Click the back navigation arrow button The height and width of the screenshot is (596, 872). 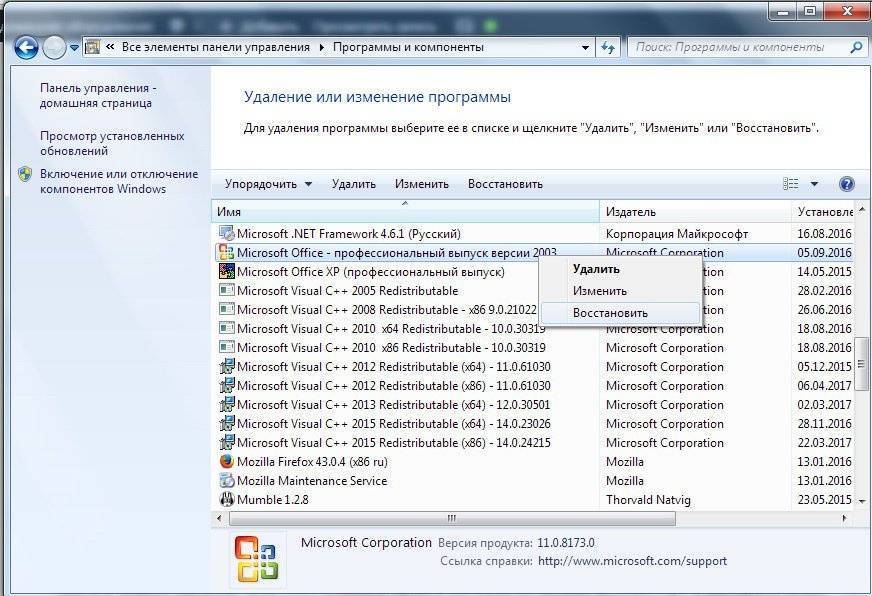(x=26, y=47)
